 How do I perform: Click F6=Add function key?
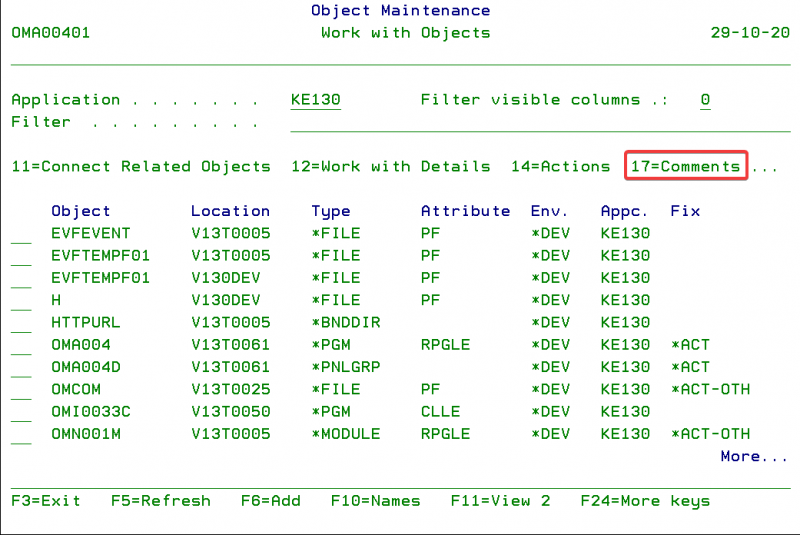[270, 501]
